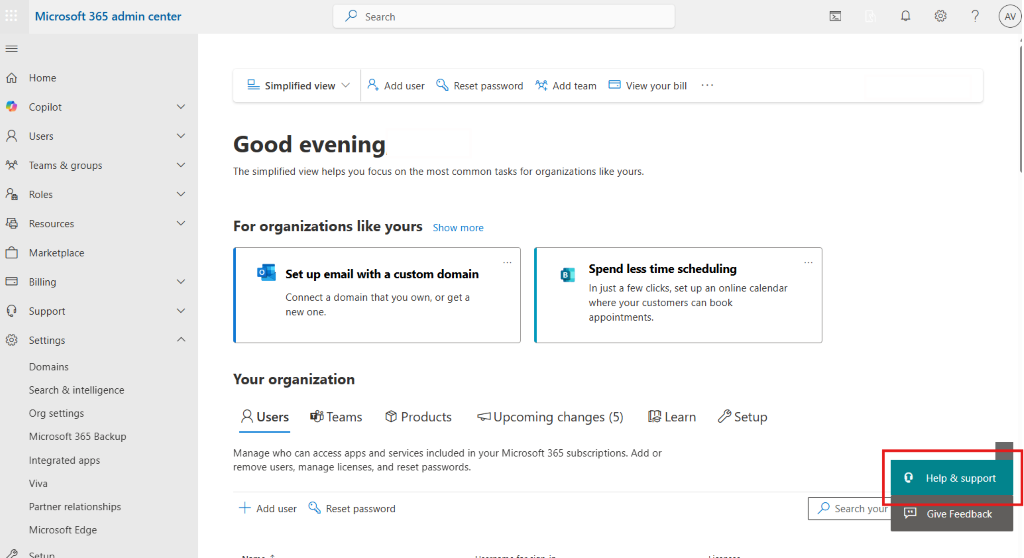Click Reset password below the Users tab
This screenshot has height=558, width=1024.
pos(351,508)
